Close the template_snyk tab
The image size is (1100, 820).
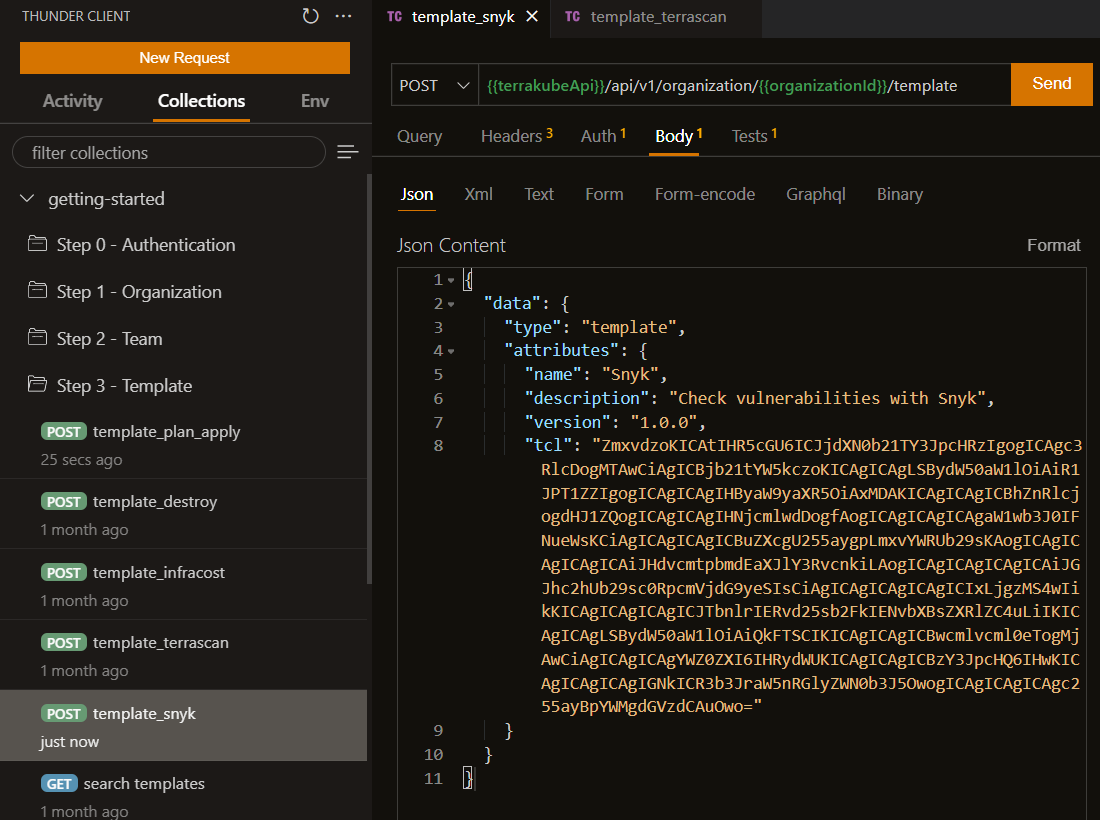point(531,17)
